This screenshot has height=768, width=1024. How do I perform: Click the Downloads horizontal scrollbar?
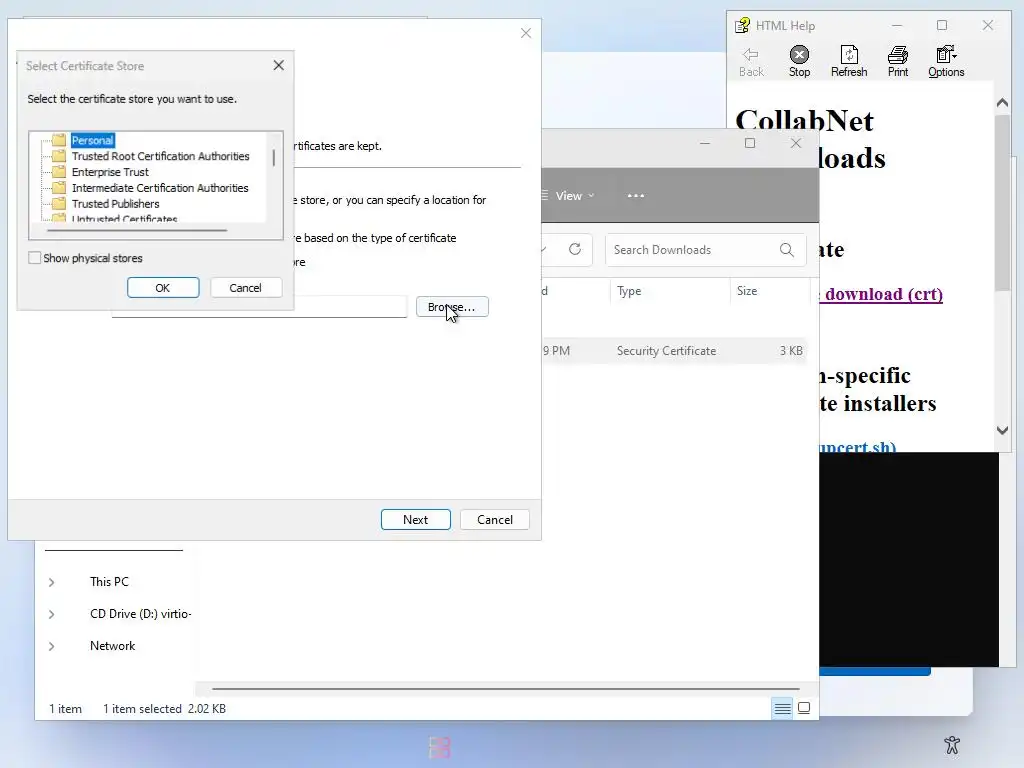[x=506, y=688]
